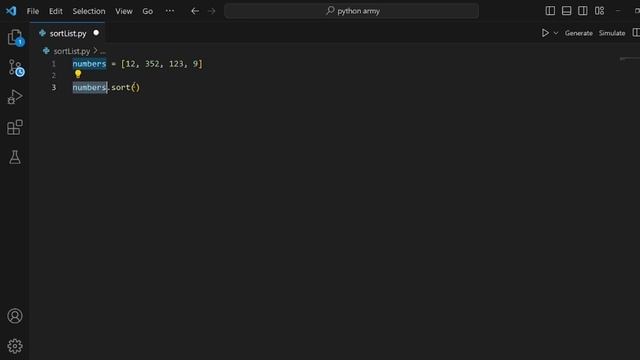Viewport: 640px width, 360px height.
Task: Go forward with the right arrow
Action: (x=211, y=11)
